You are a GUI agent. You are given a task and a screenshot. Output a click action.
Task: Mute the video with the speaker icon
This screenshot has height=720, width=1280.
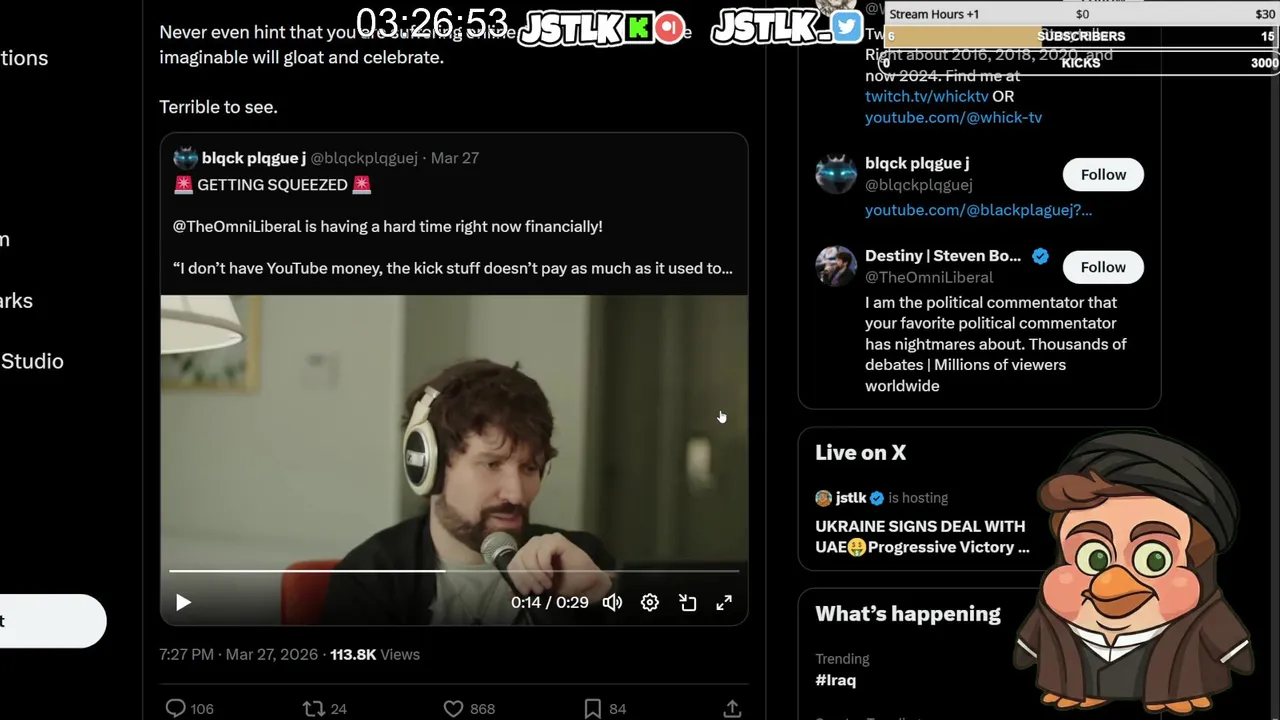[x=612, y=602]
